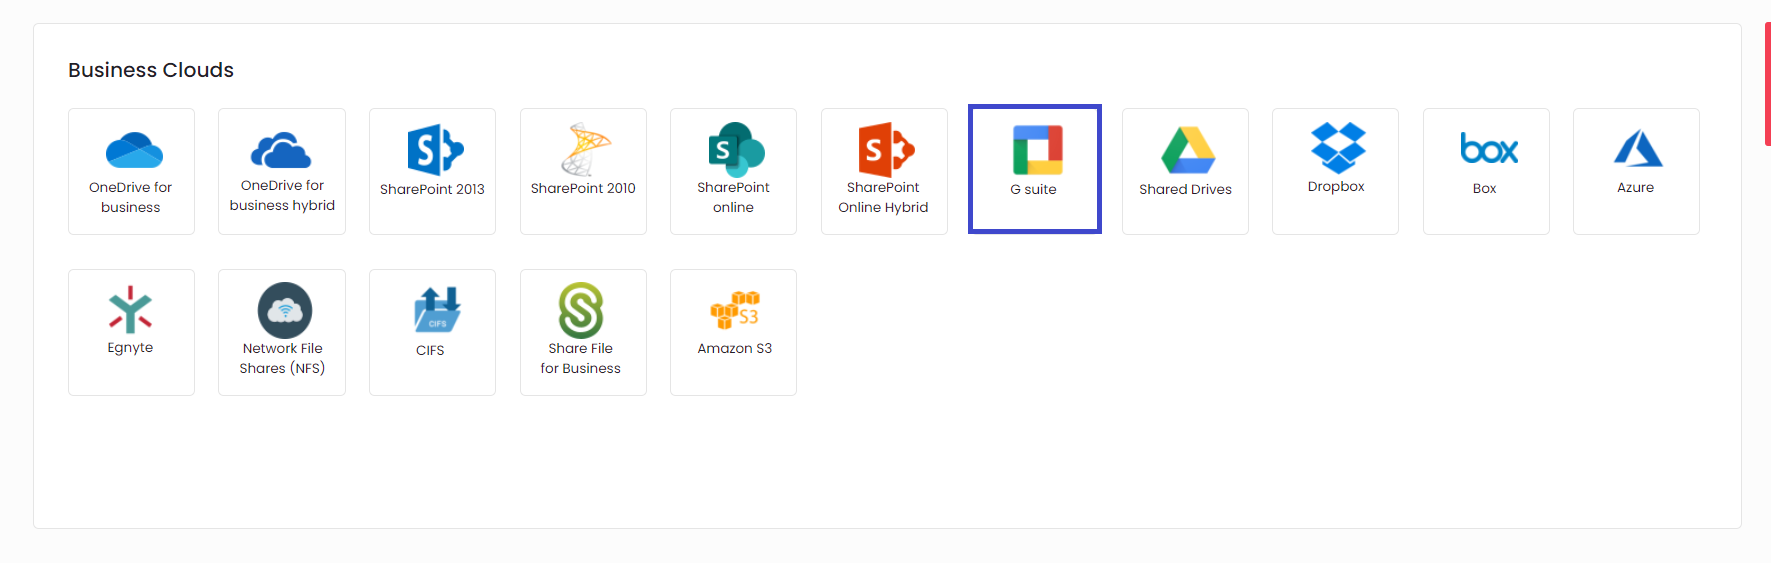Select the CIFS folder icon

click(437, 310)
